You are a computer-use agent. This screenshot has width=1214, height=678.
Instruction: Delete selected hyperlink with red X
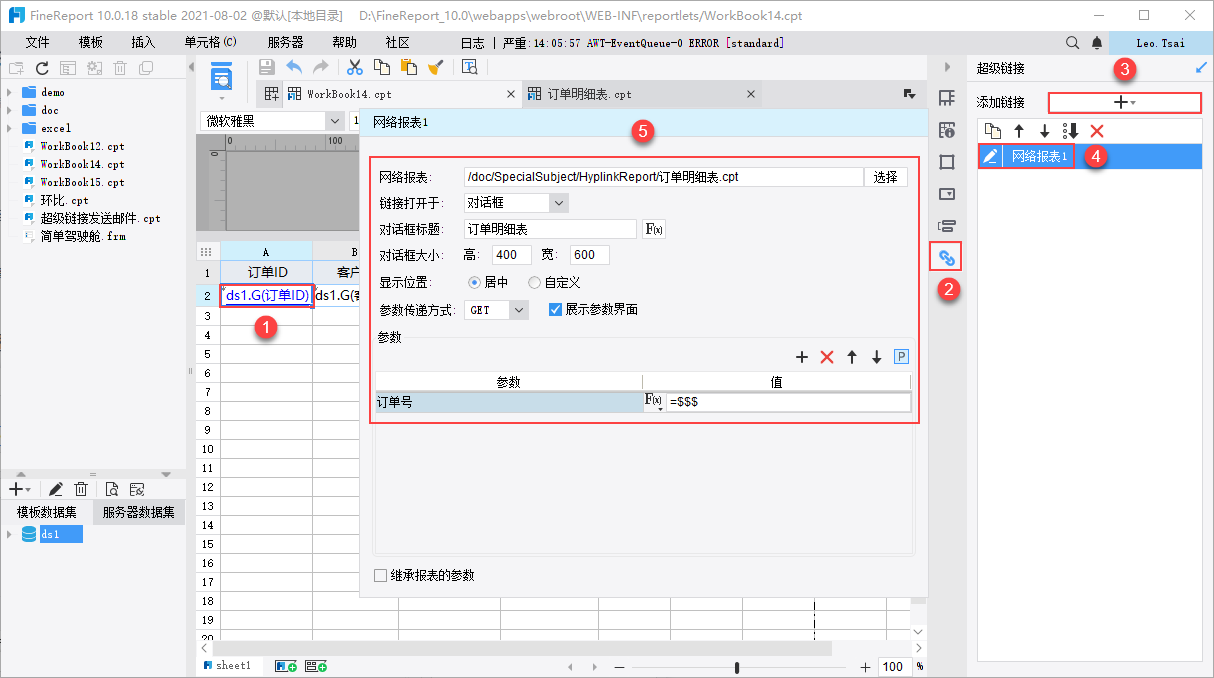(1097, 131)
